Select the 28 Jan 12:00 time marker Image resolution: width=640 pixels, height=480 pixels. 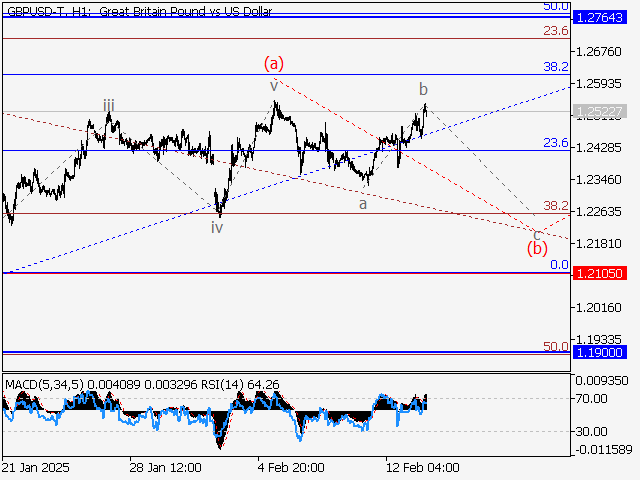pos(165,467)
